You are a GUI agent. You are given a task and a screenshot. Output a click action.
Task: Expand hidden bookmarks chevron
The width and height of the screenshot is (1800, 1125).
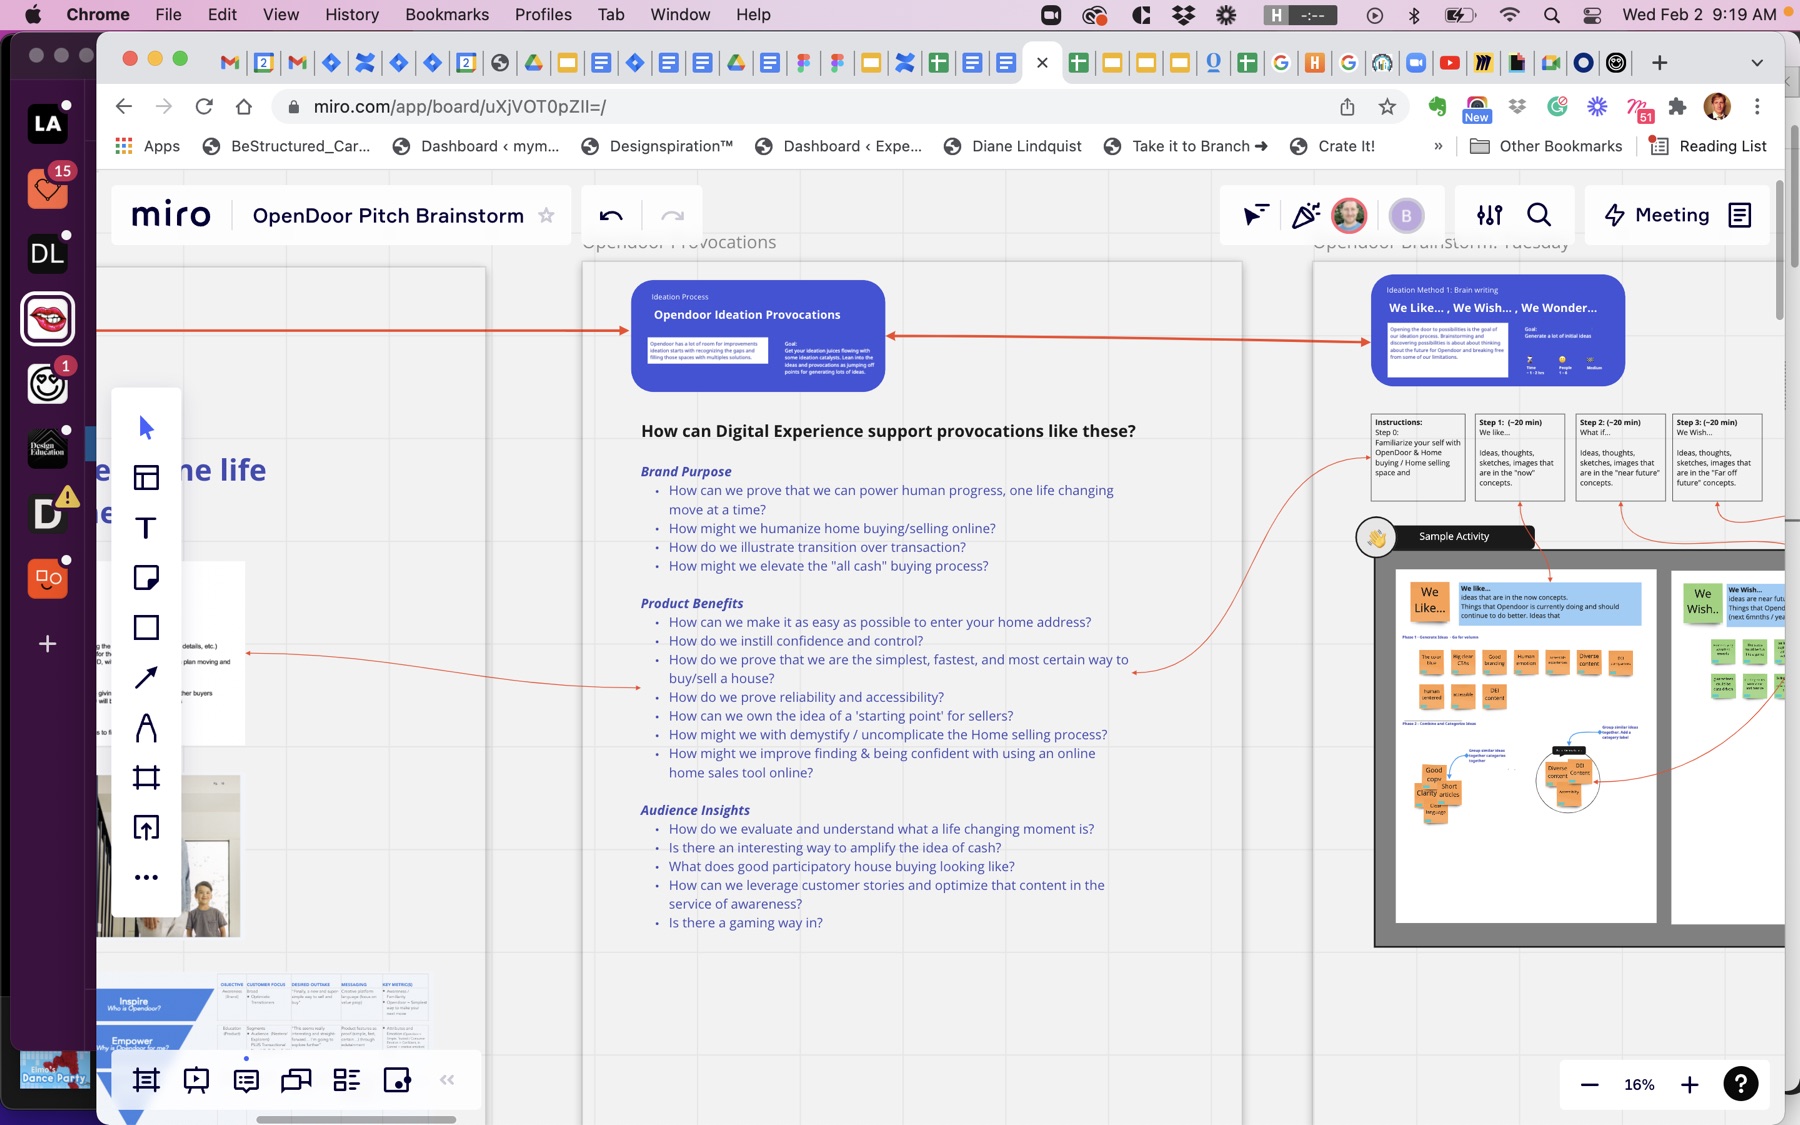pyautogui.click(x=1438, y=146)
